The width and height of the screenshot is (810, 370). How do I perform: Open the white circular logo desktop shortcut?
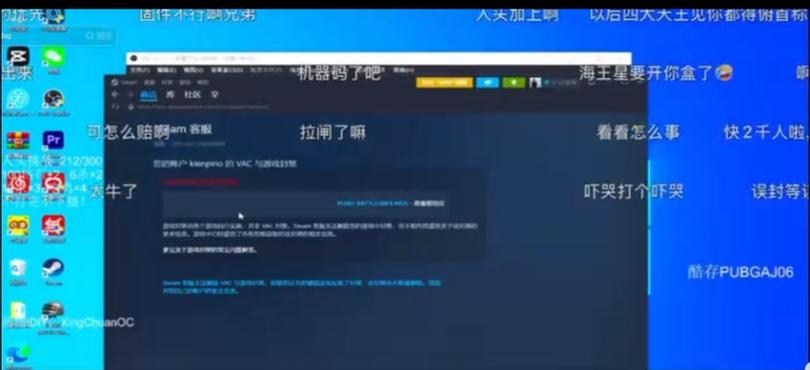pyautogui.click(x=18, y=99)
